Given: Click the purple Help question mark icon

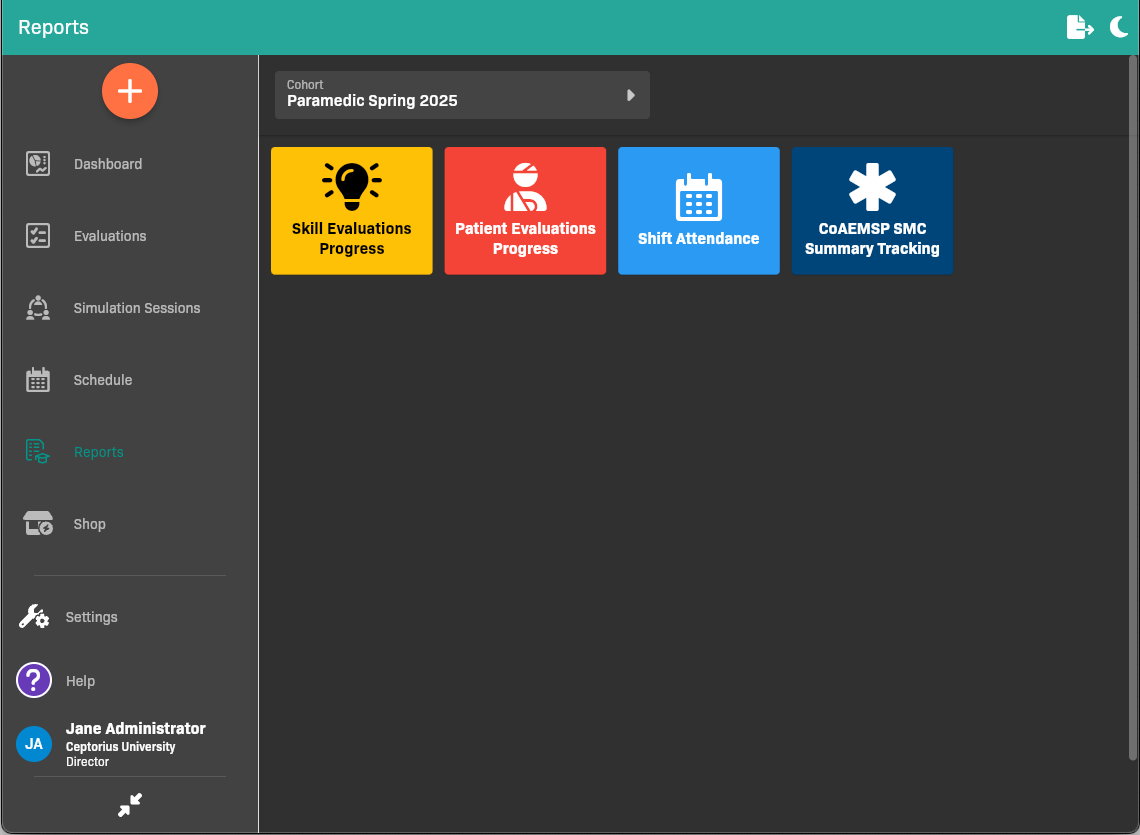Looking at the screenshot, I should pyautogui.click(x=34, y=681).
